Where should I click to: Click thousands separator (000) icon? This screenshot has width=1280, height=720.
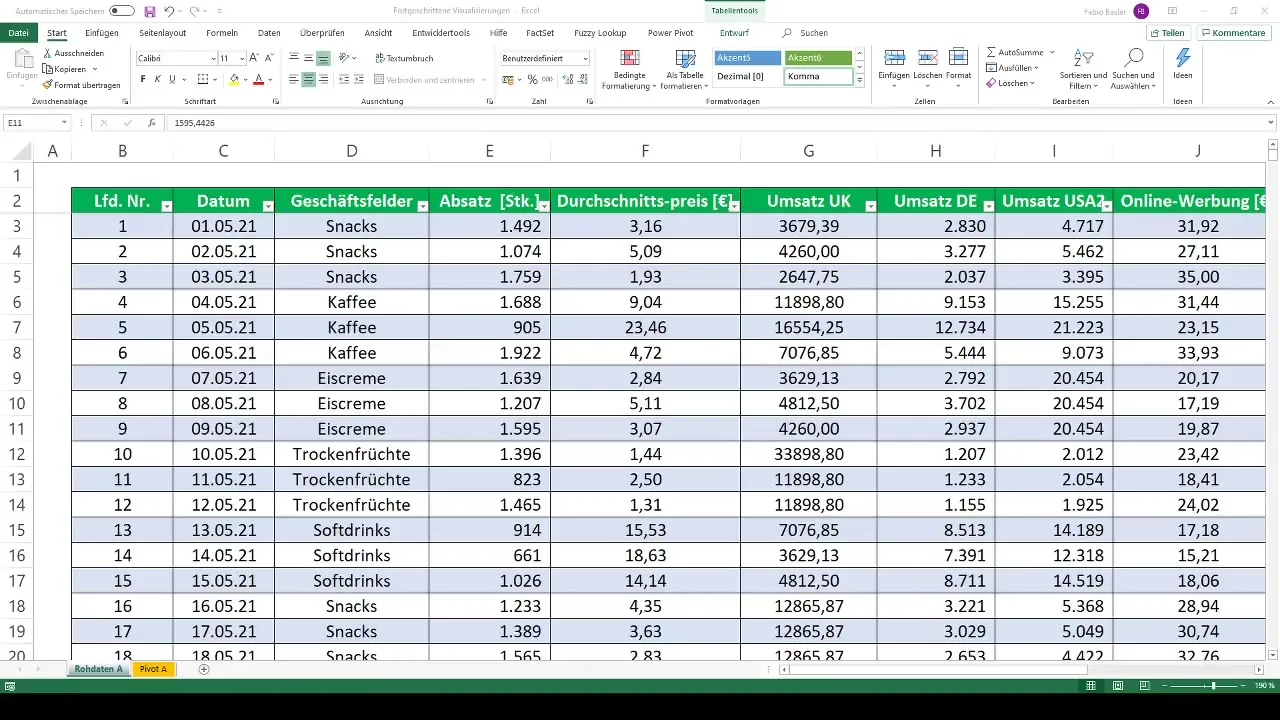pos(547,79)
